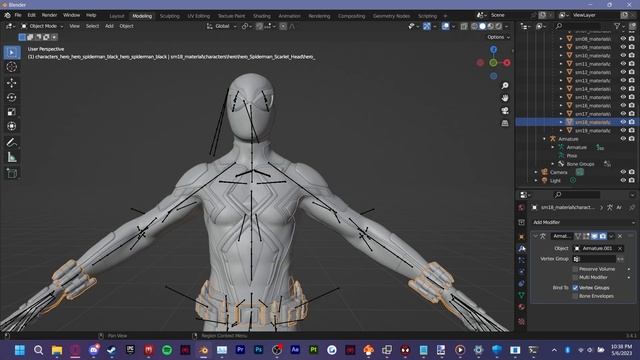640x360 pixels.
Task: Disable Light in renders via its camera icon
Action: coord(631,180)
